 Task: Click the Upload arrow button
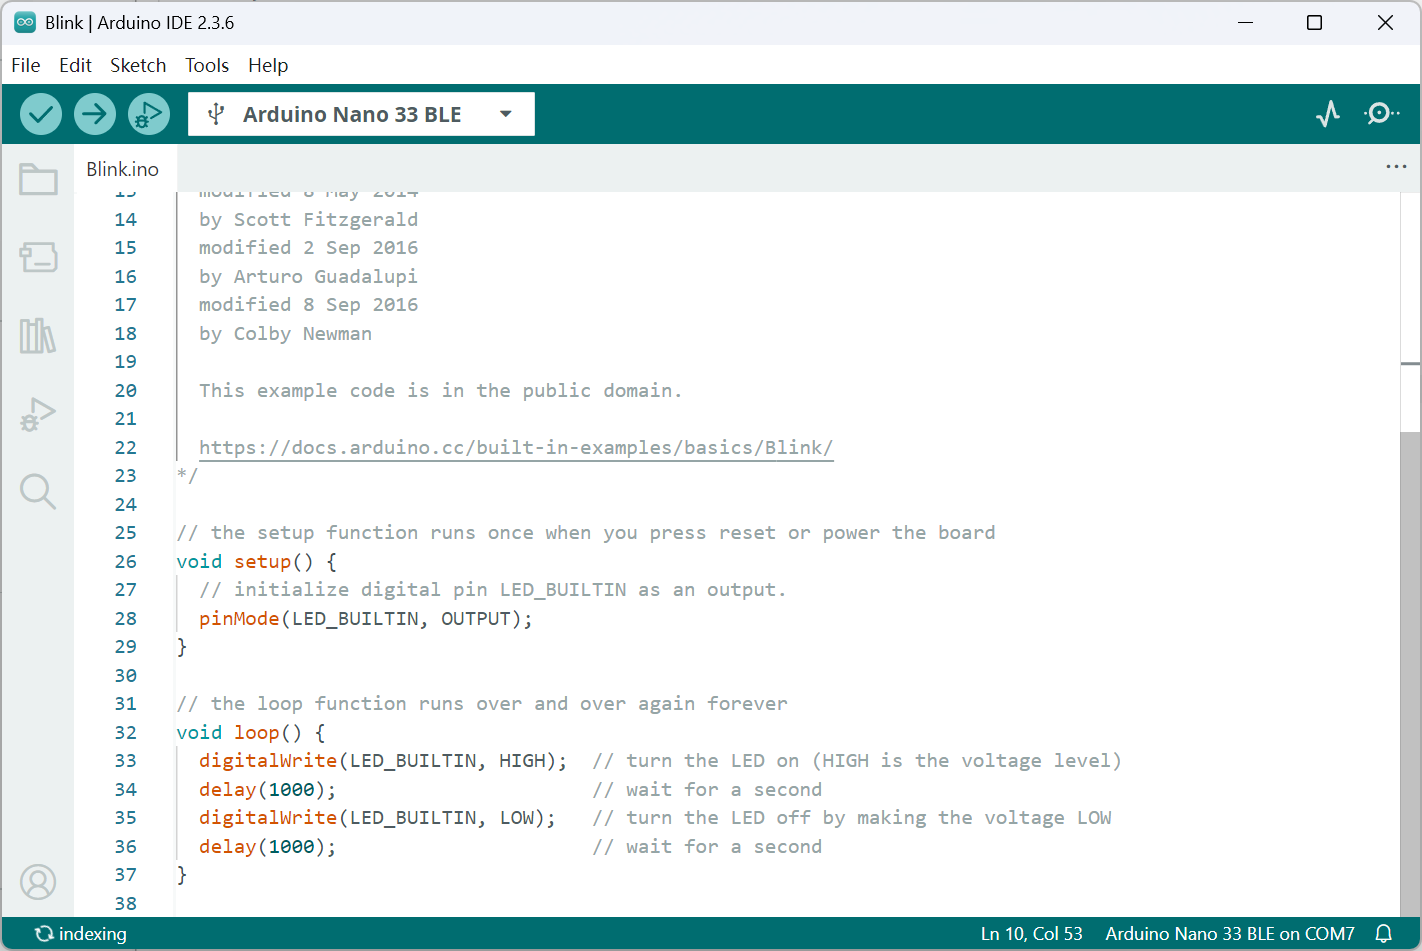click(95, 114)
